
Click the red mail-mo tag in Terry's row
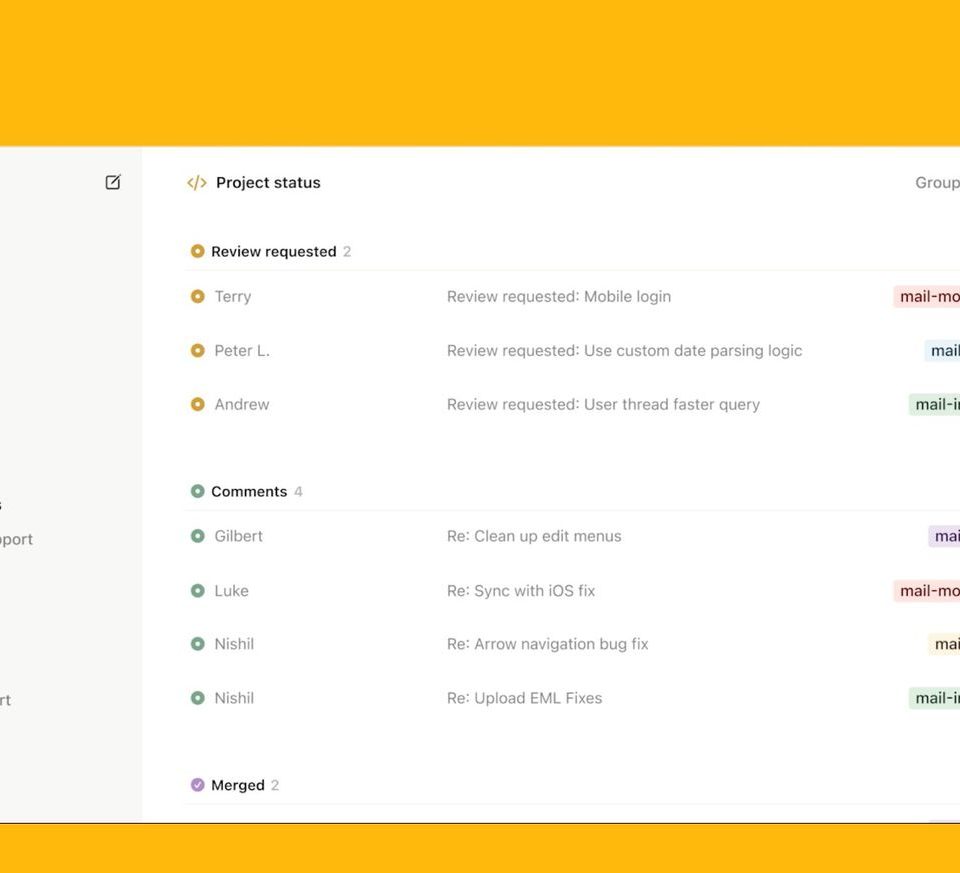click(x=928, y=297)
